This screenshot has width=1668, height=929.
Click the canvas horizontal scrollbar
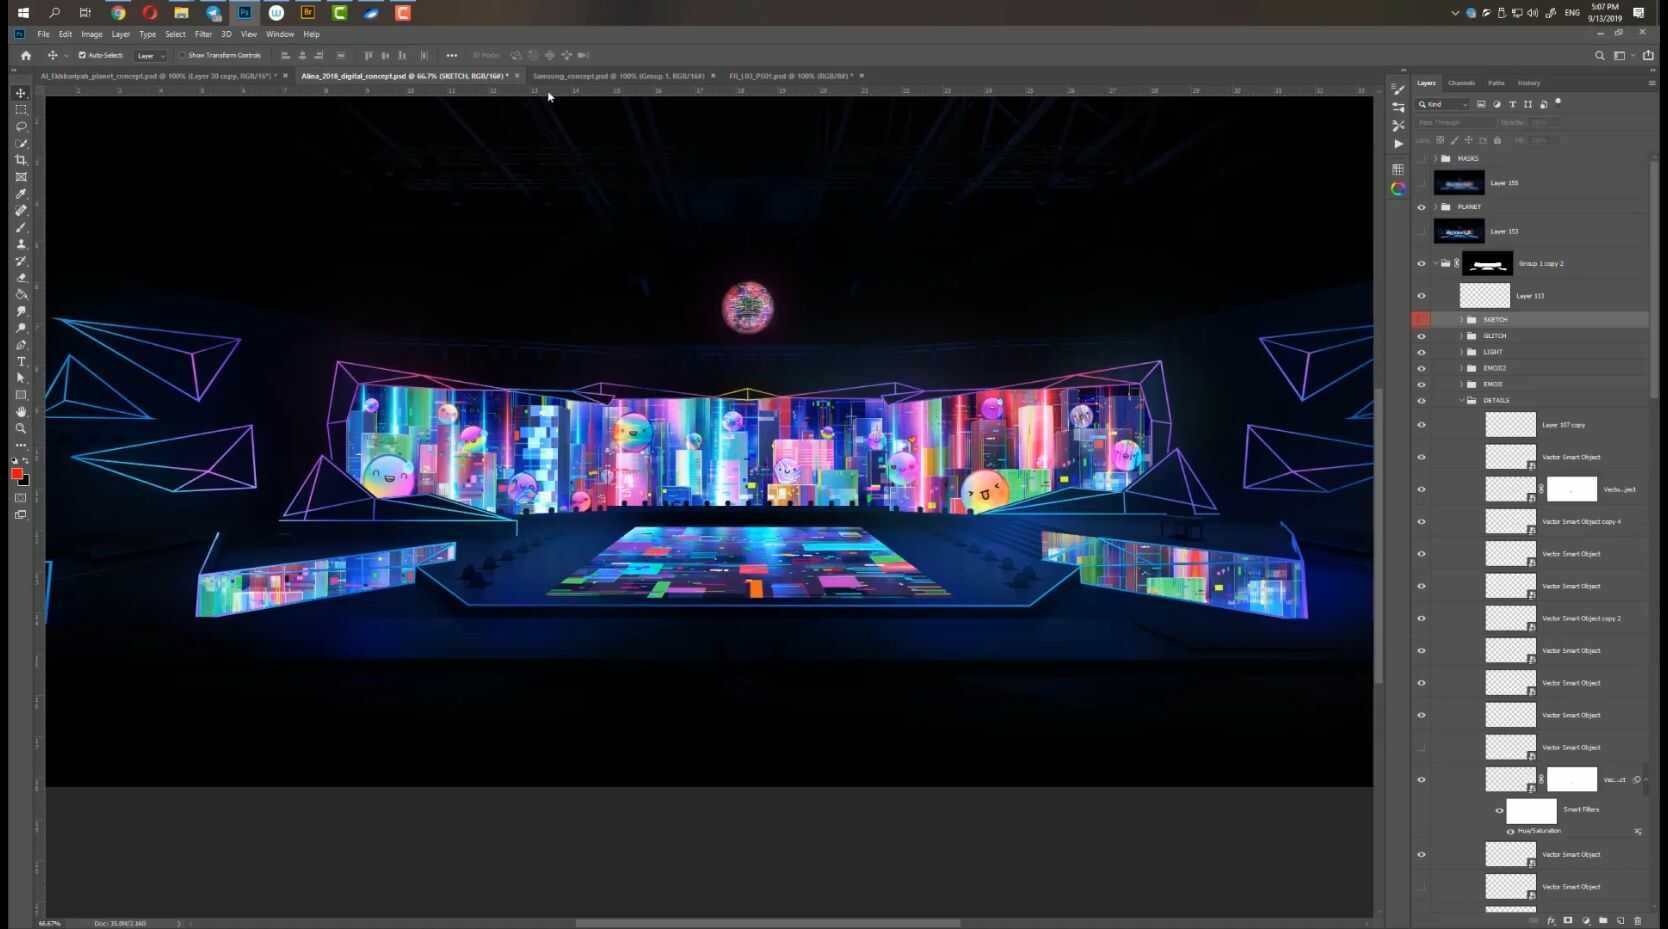[x=768, y=923]
